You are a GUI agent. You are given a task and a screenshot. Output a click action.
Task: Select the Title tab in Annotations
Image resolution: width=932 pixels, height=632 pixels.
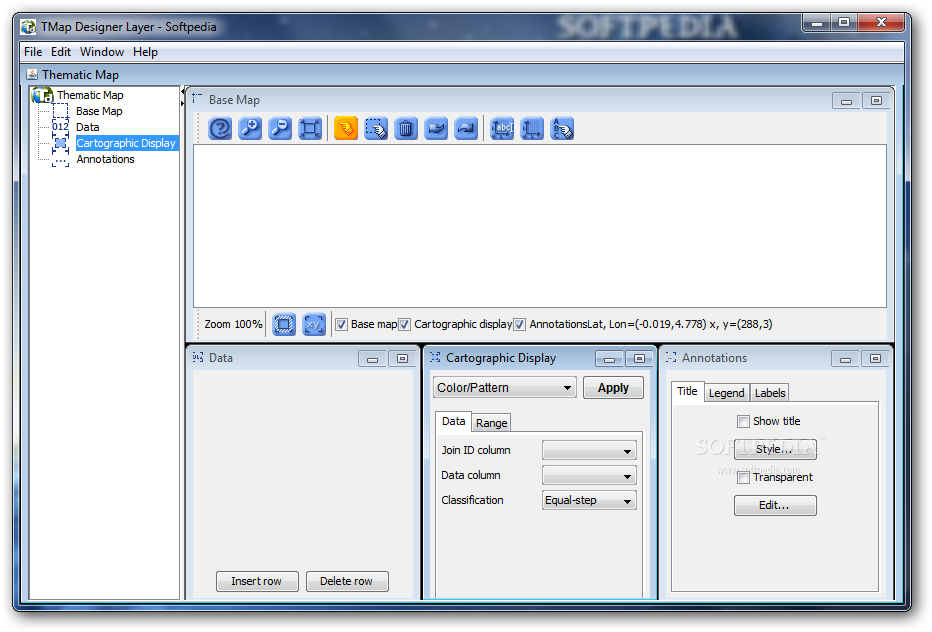[687, 391]
